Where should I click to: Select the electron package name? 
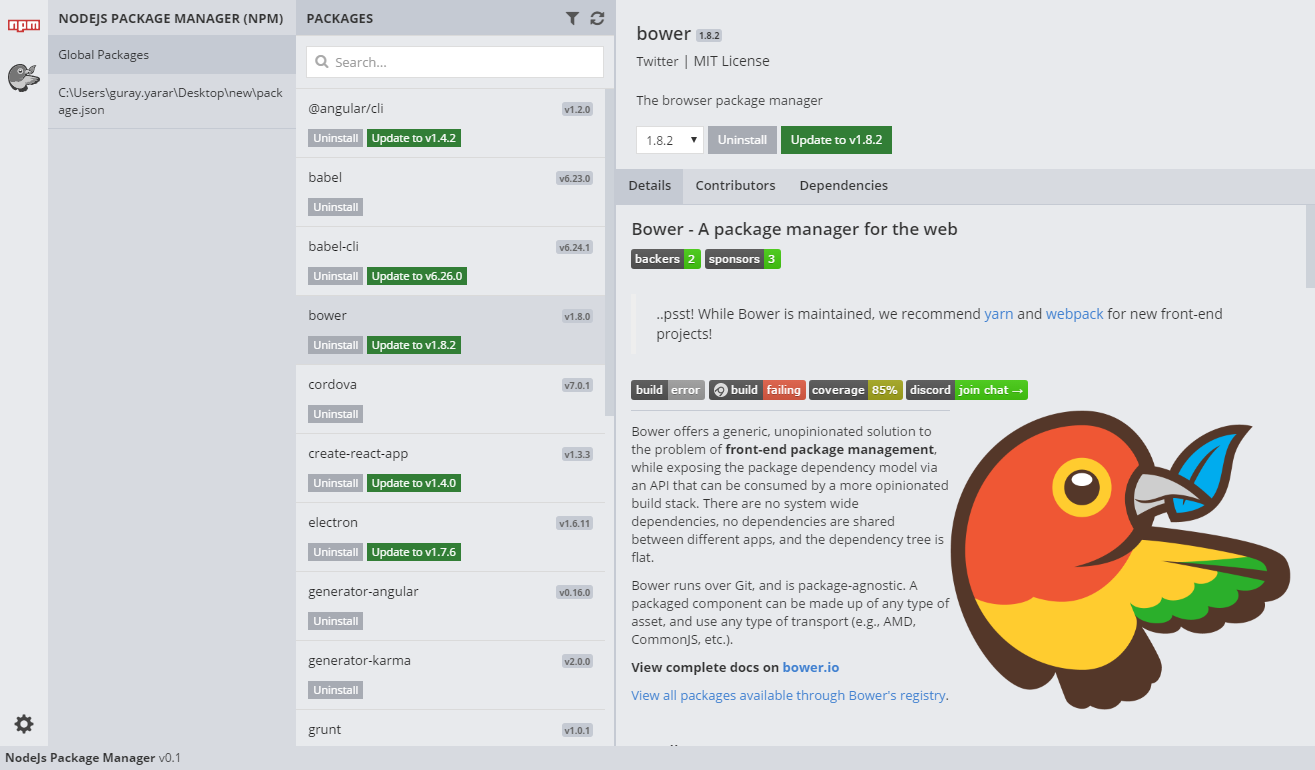click(333, 522)
